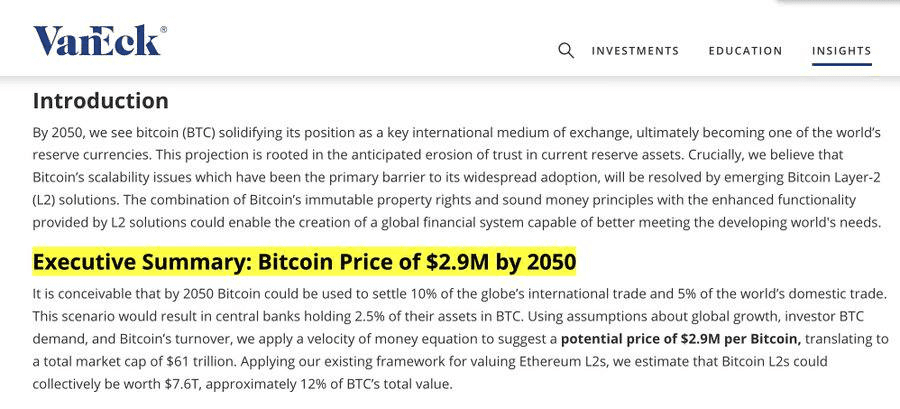Click the highlighted Executive Summary heading

(304, 262)
